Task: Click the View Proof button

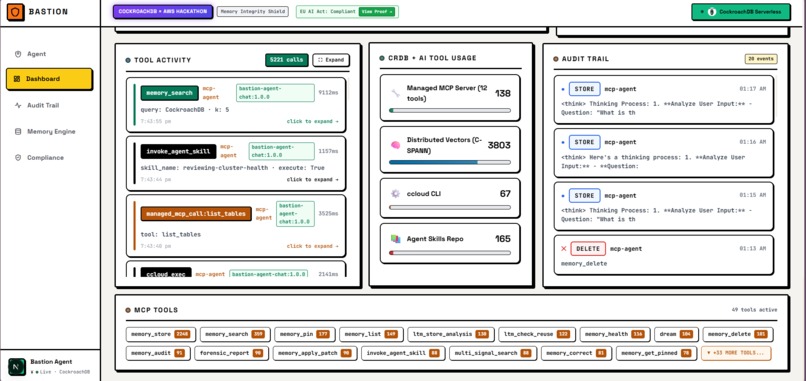Action: pos(377,12)
